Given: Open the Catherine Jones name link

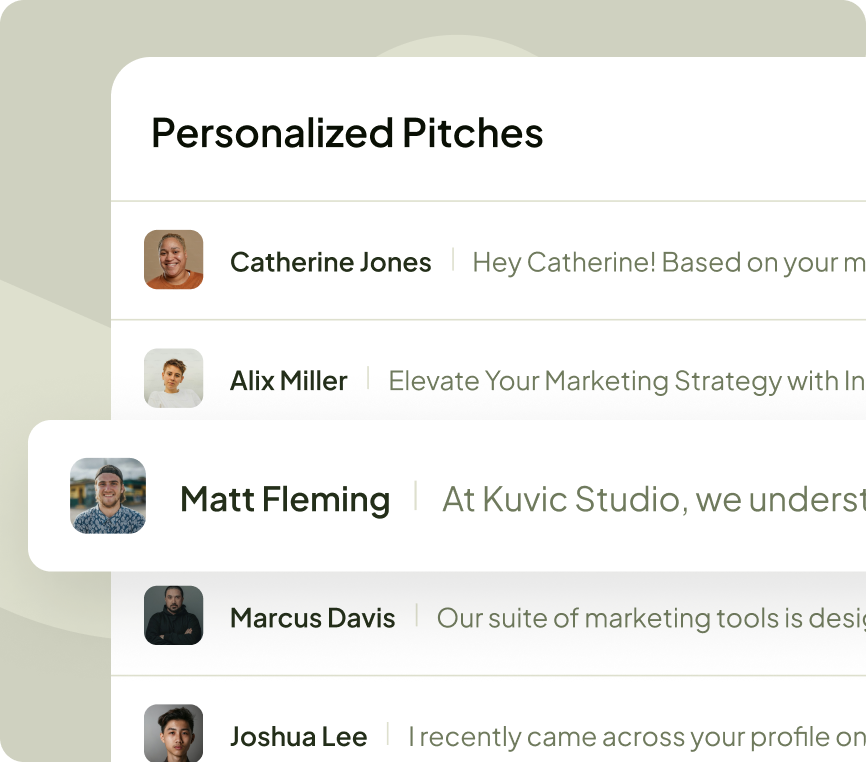Looking at the screenshot, I should (x=330, y=262).
